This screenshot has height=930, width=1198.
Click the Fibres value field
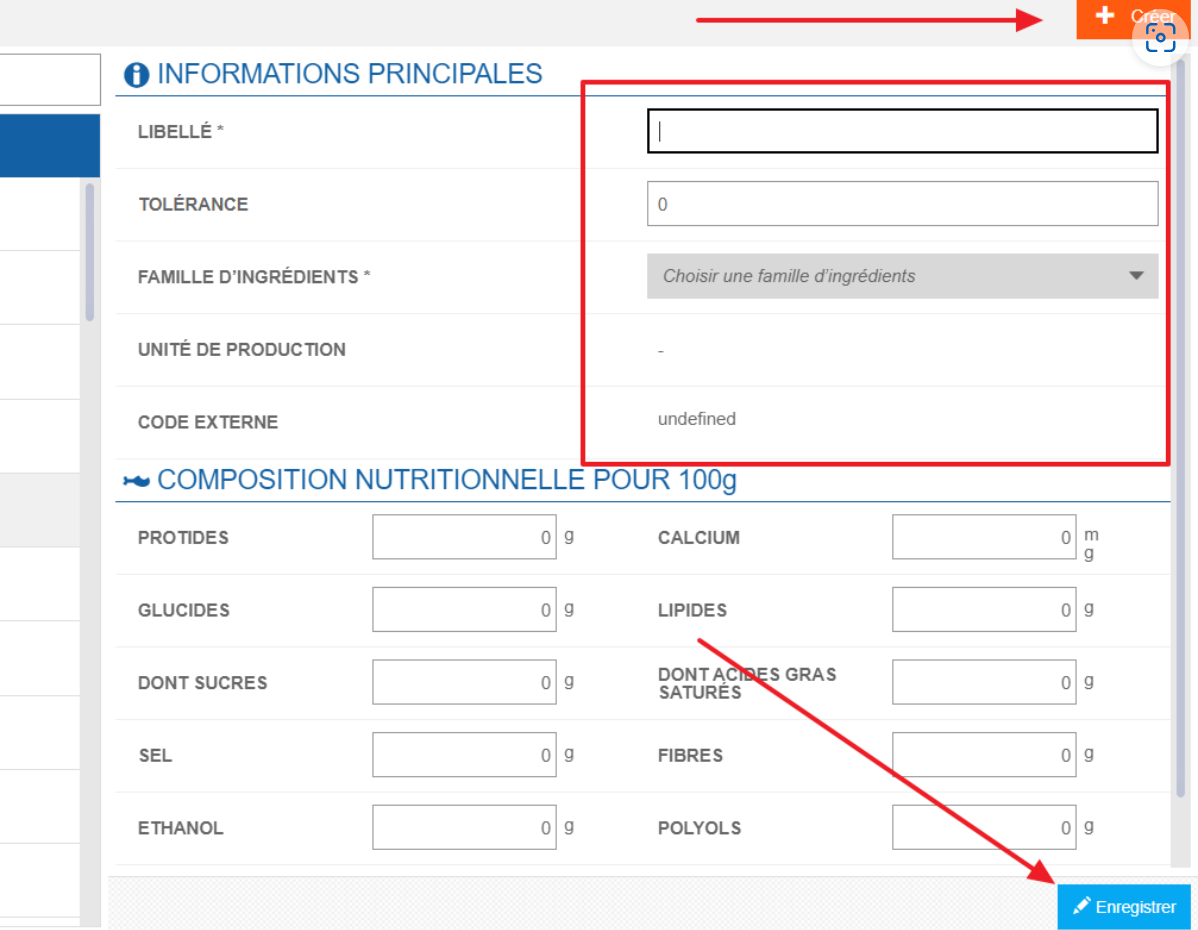[984, 755]
